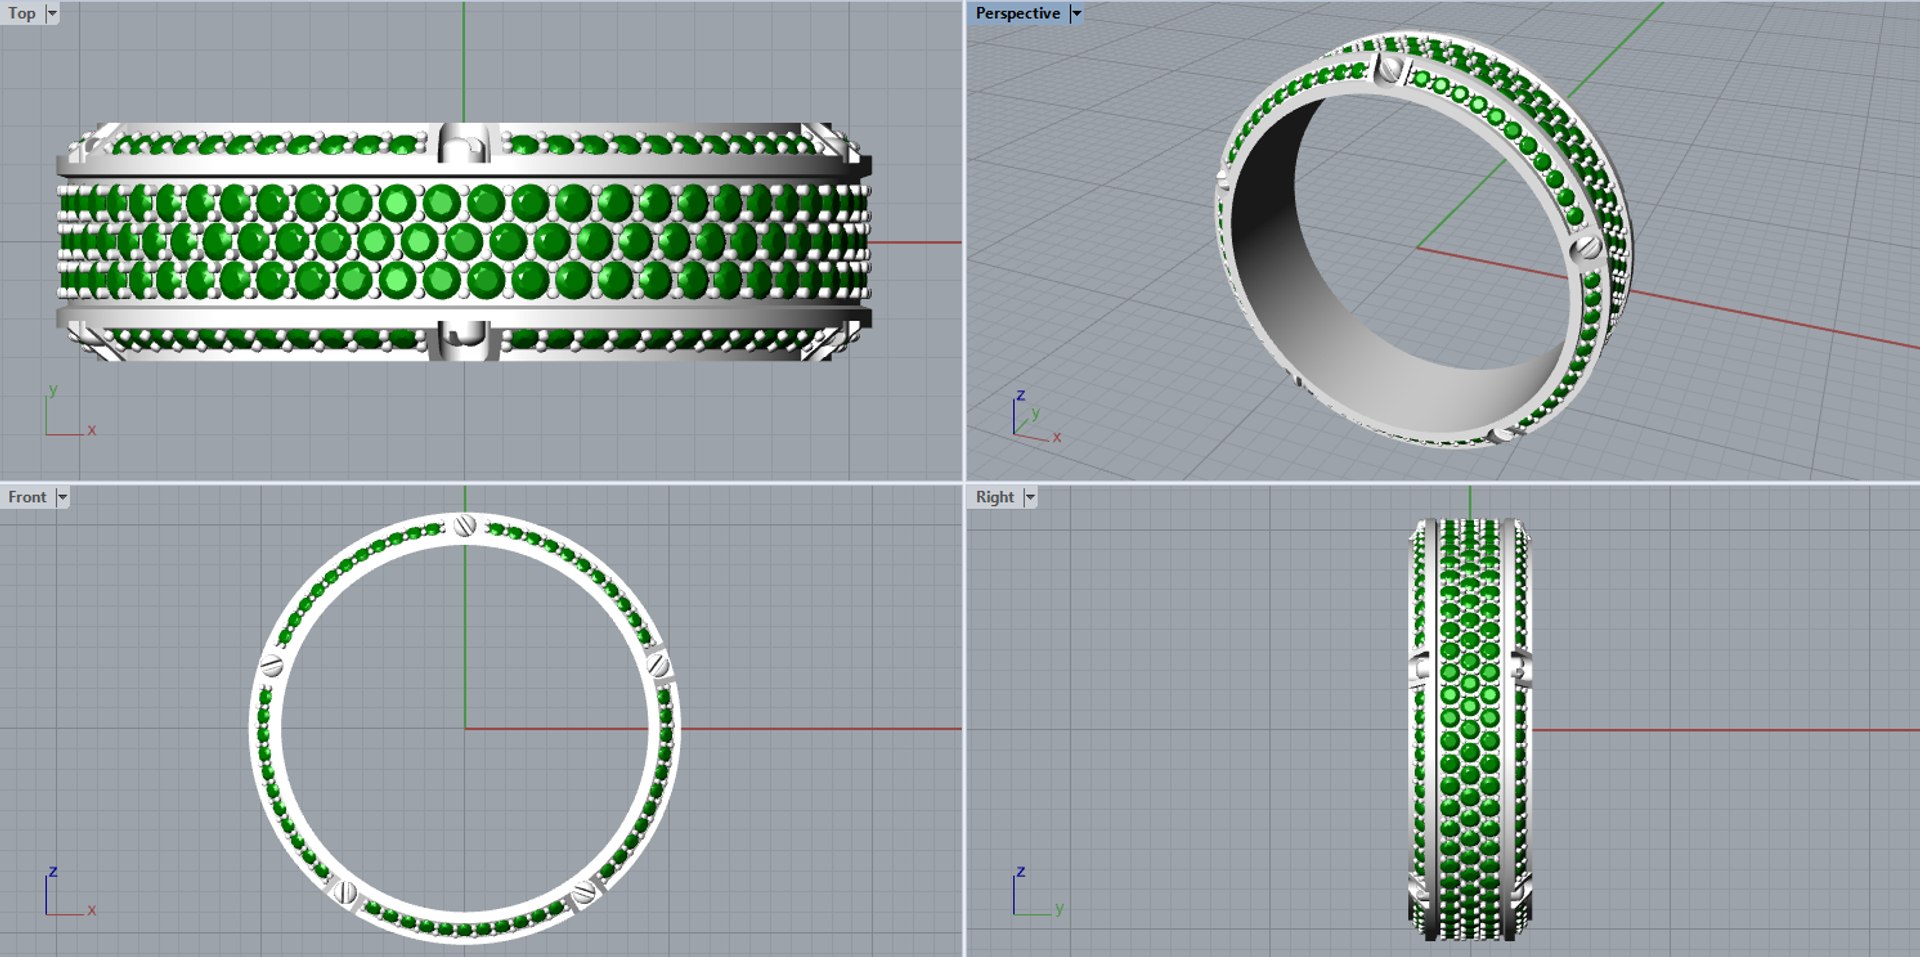The width and height of the screenshot is (1920, 957).
Task: Activate the Right viewport title label
Action: [x=994, y=497]
